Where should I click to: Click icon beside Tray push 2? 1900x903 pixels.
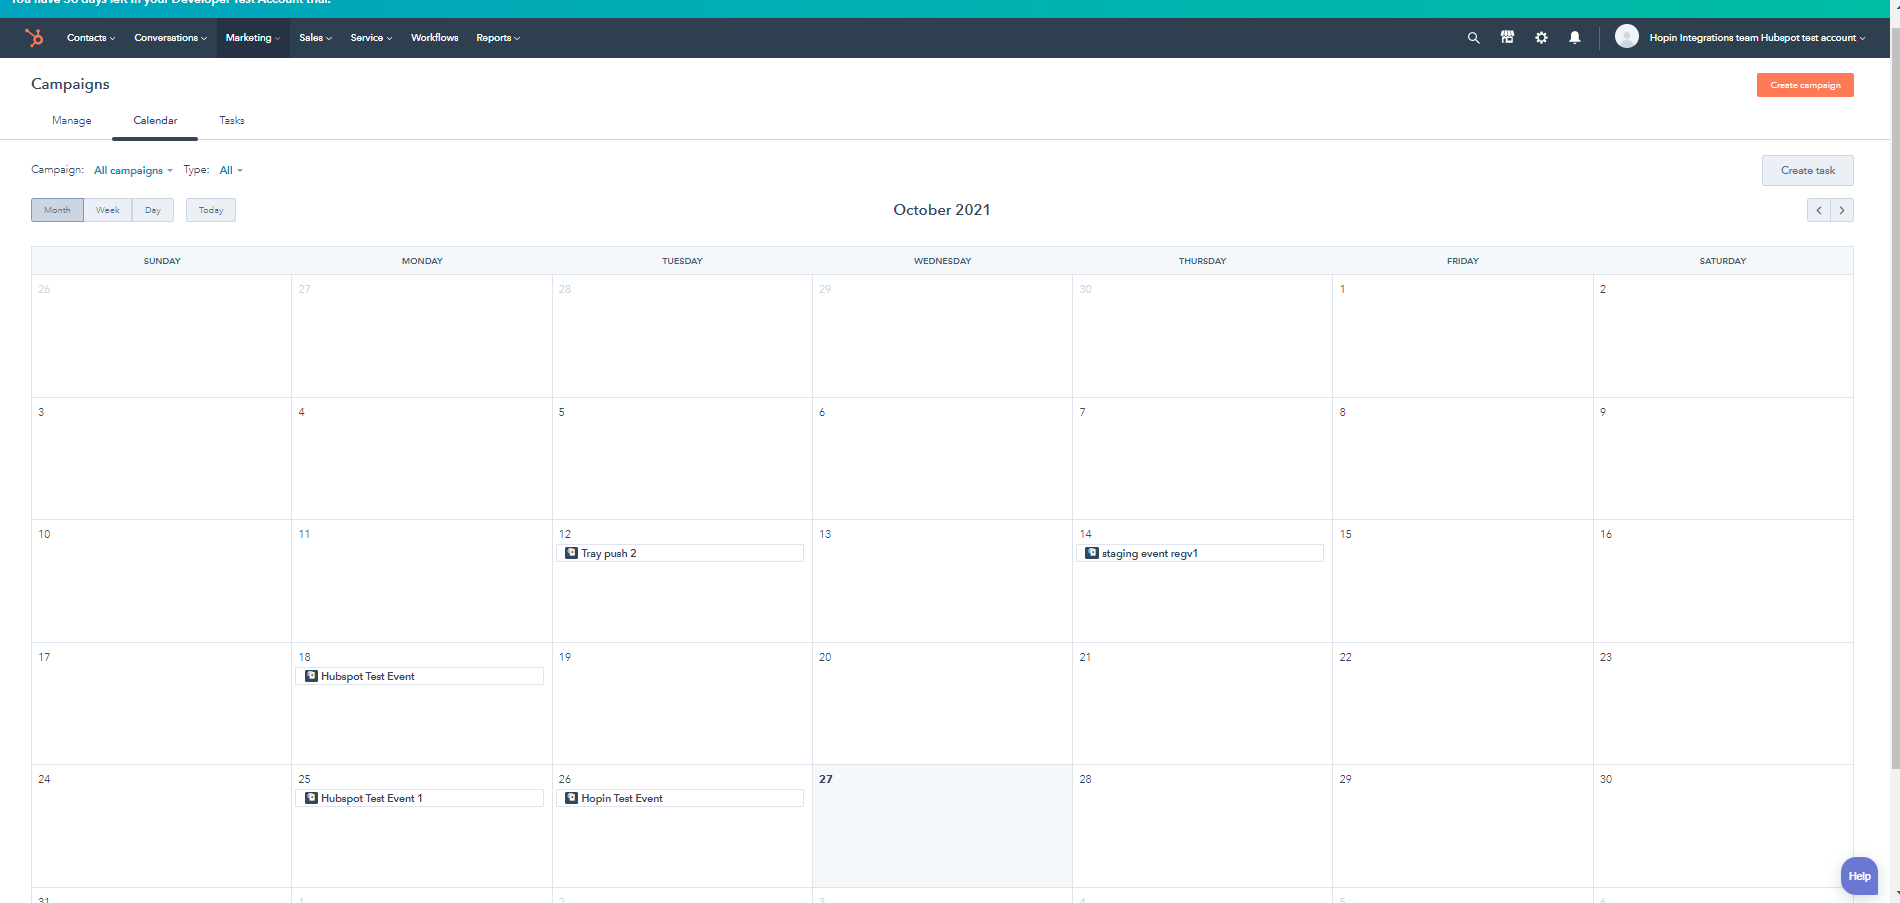(571, 553)
